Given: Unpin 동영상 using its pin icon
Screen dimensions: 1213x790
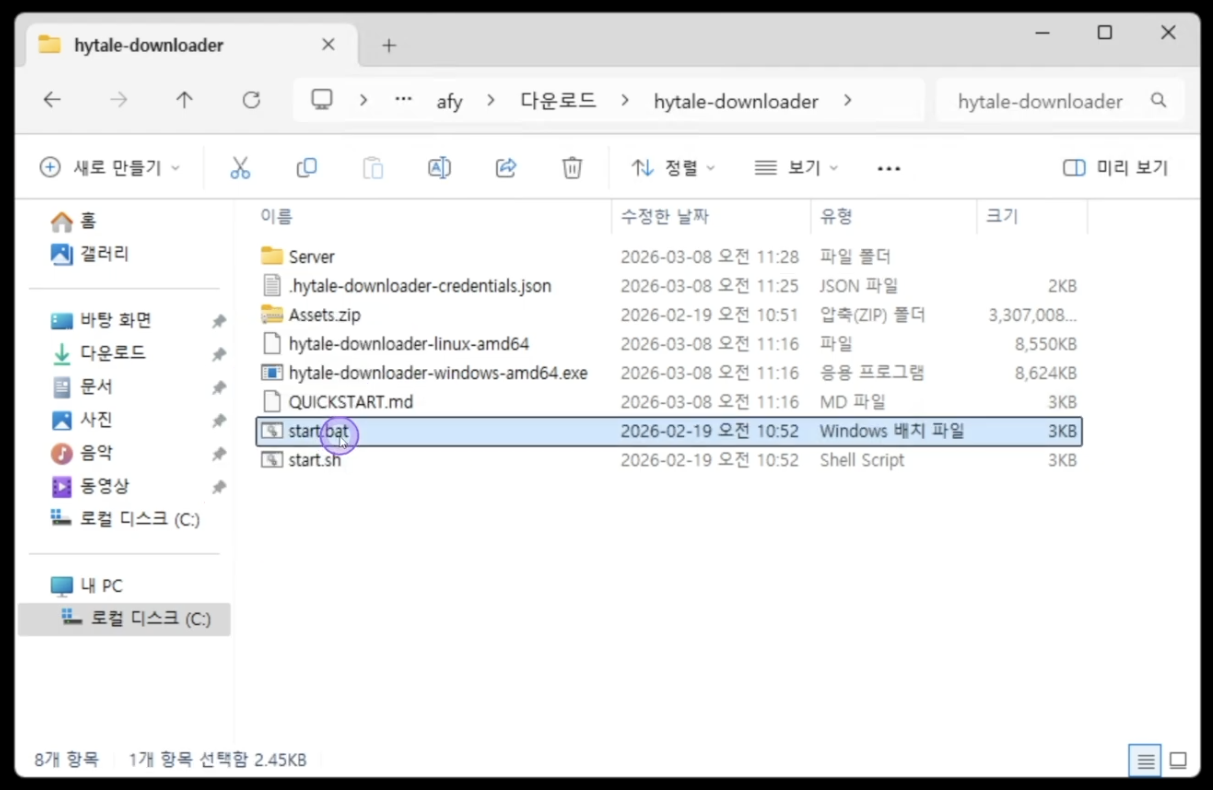Looking at the screenshot, I should pos(218,487).
